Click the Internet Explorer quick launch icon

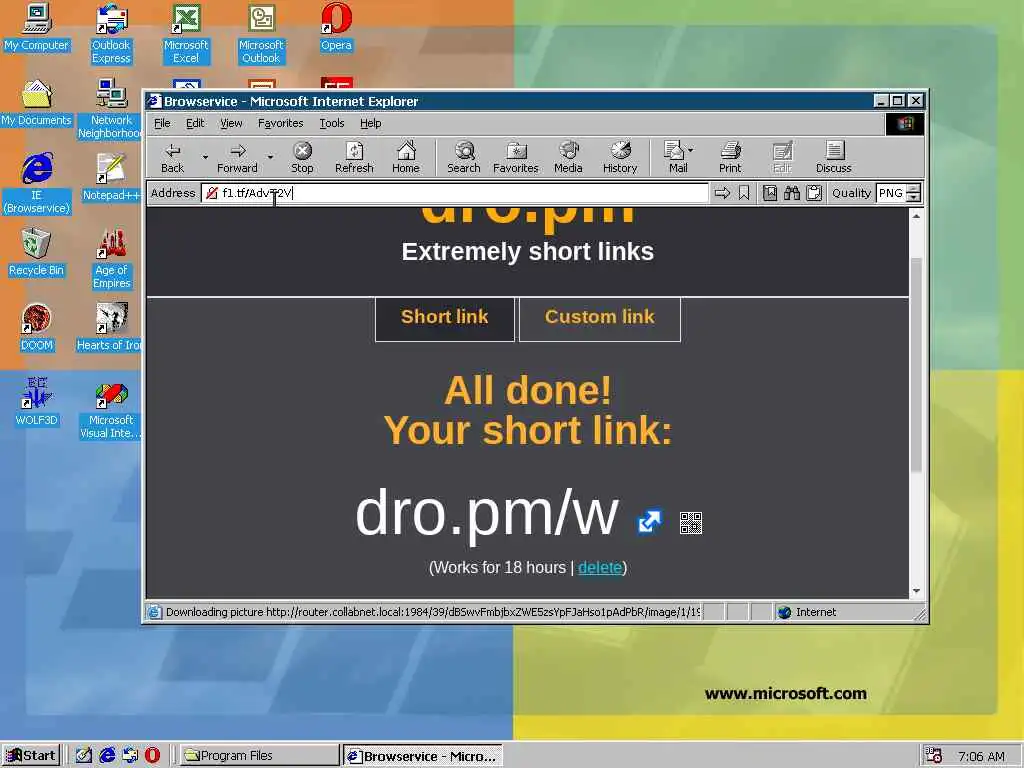tap(106, 755)
